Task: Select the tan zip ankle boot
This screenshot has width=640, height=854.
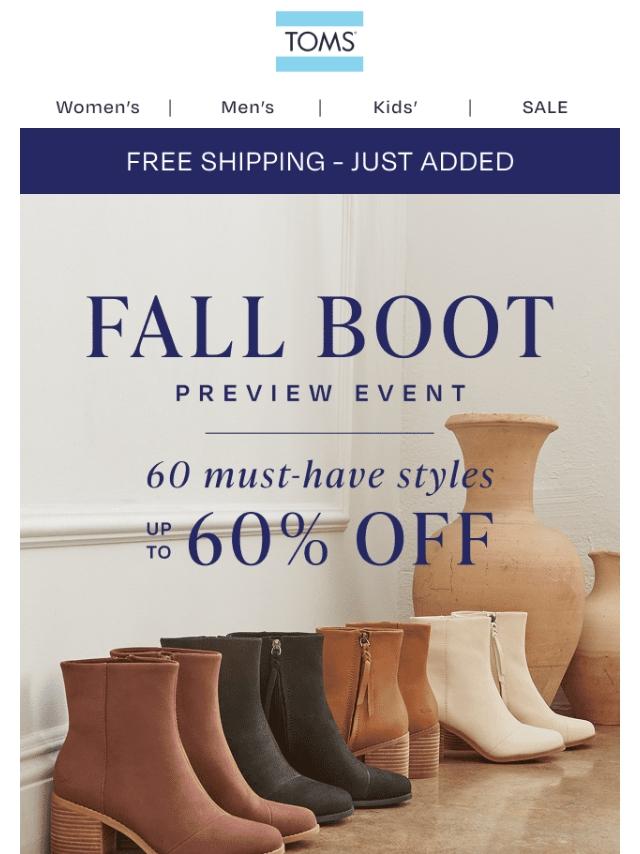Action: tap(376, 697)
